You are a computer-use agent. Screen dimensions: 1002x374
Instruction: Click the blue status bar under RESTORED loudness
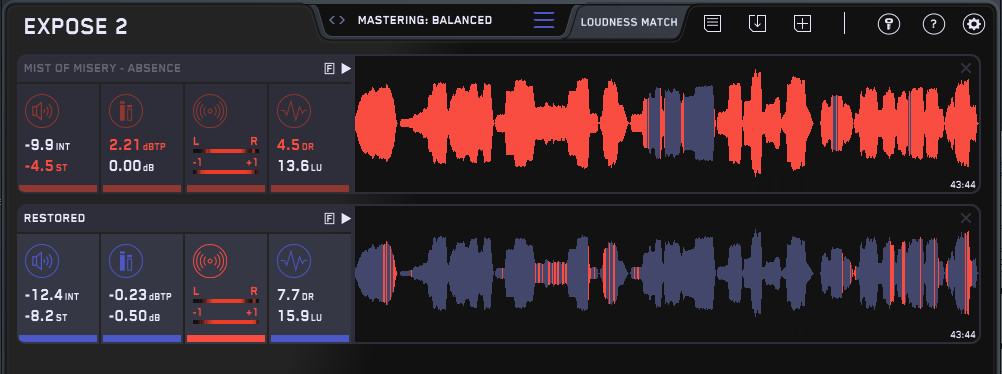[58, 338]
